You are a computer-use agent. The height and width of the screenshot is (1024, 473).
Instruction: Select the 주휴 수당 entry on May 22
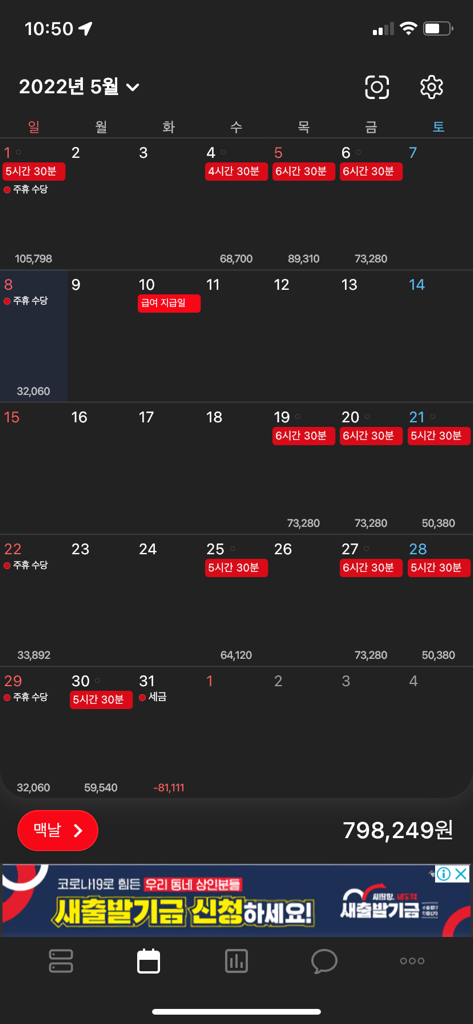25,565
